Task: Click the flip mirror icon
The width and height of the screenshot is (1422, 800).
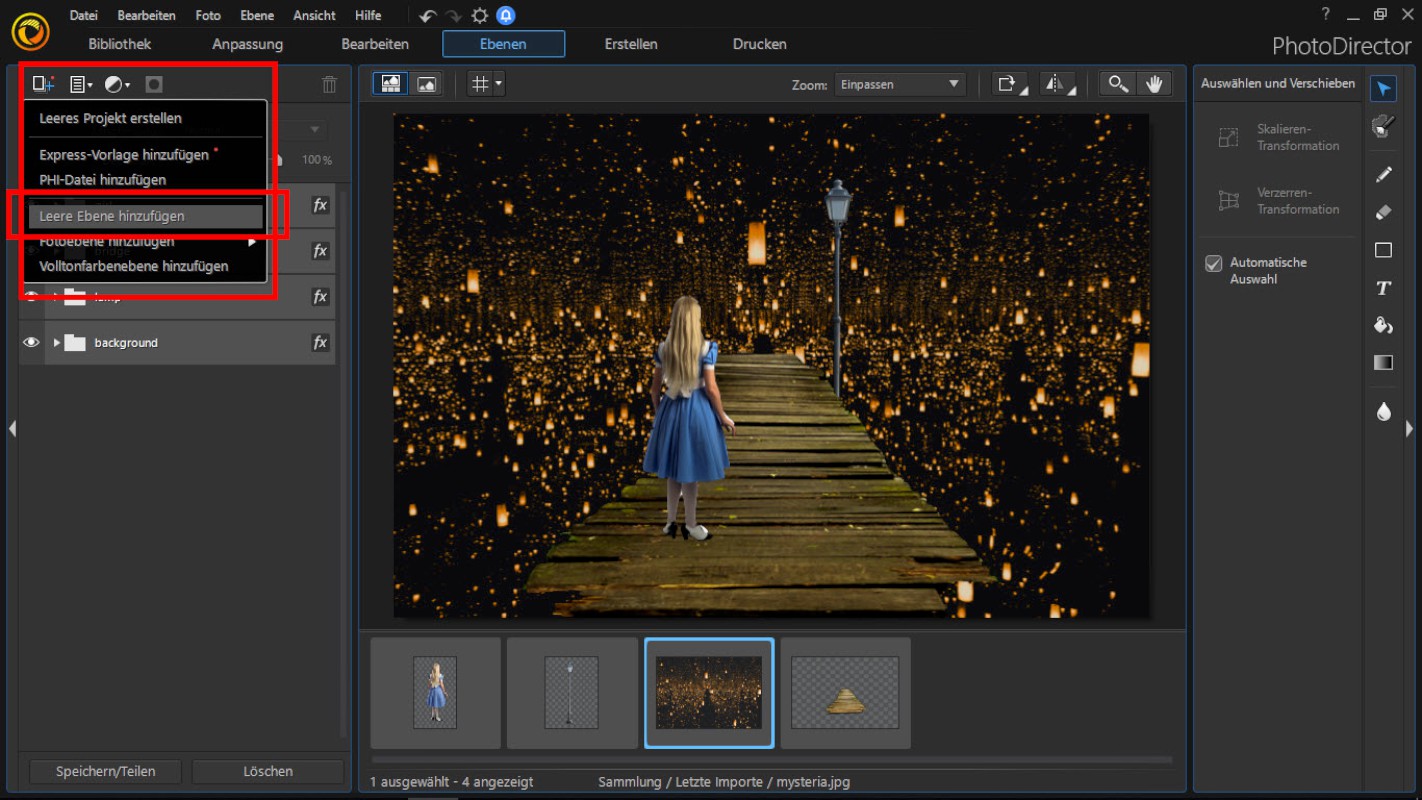Action: tap(1057, 84)
